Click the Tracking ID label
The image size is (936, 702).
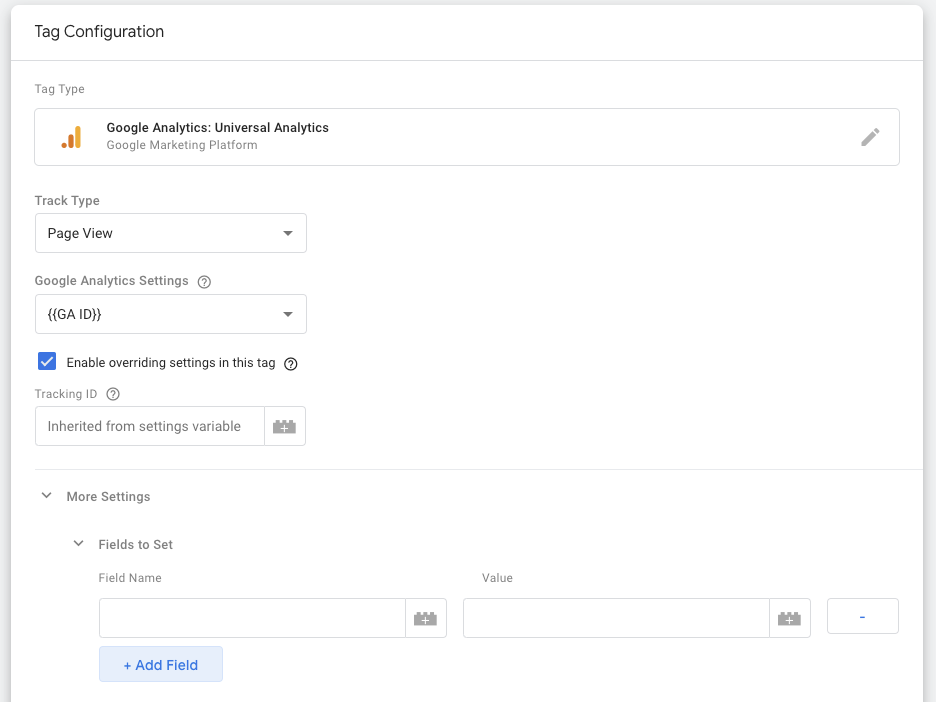pyautogui.click(x=66, y=394)
